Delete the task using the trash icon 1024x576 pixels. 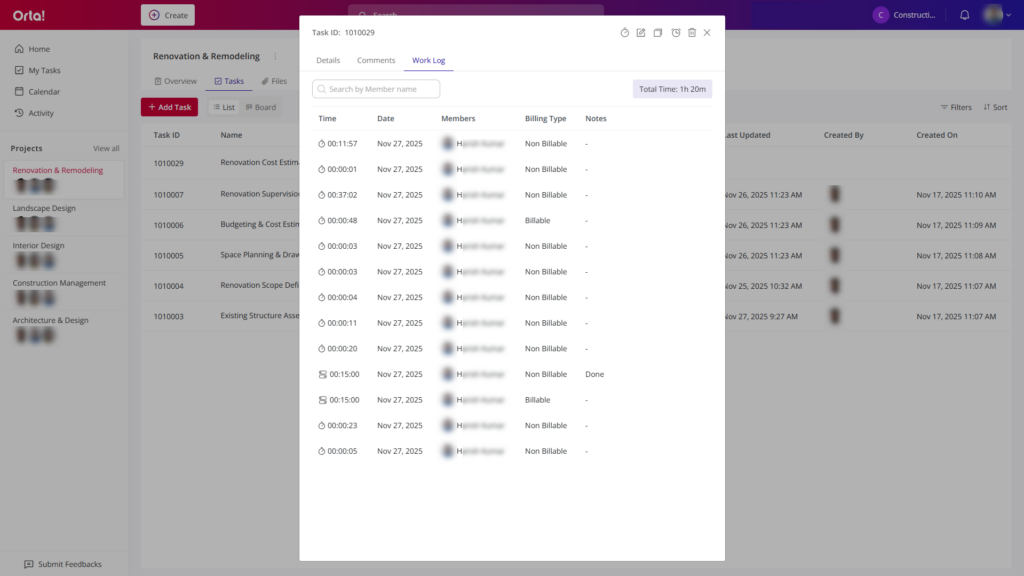click(x=691, y=33)
